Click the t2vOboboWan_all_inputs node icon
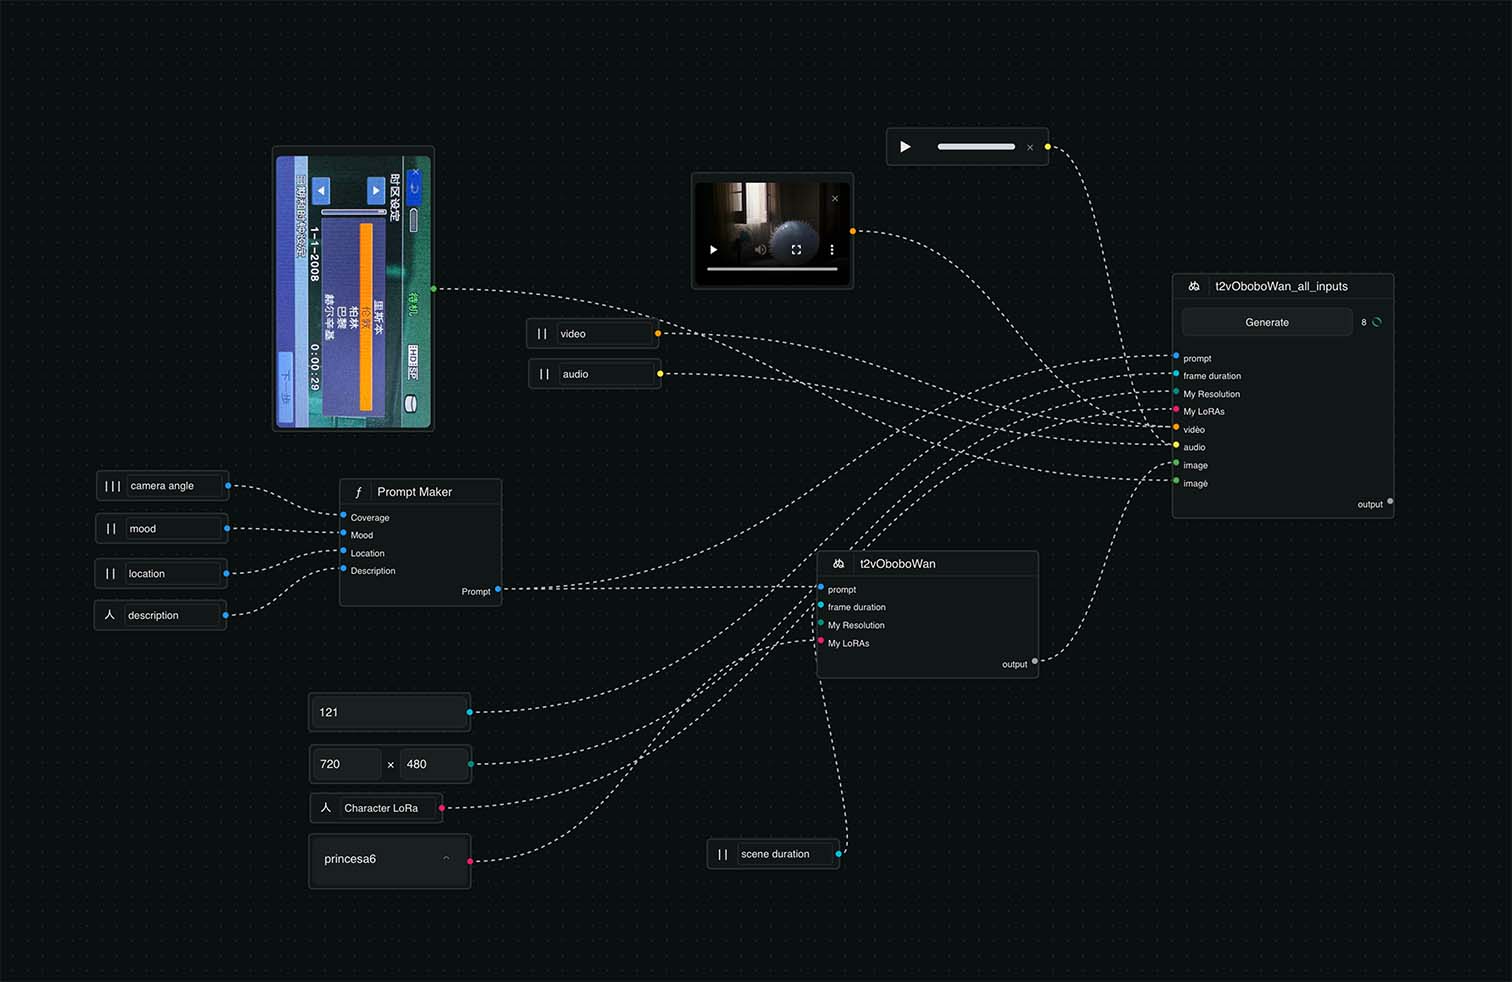 (1194, 286)
